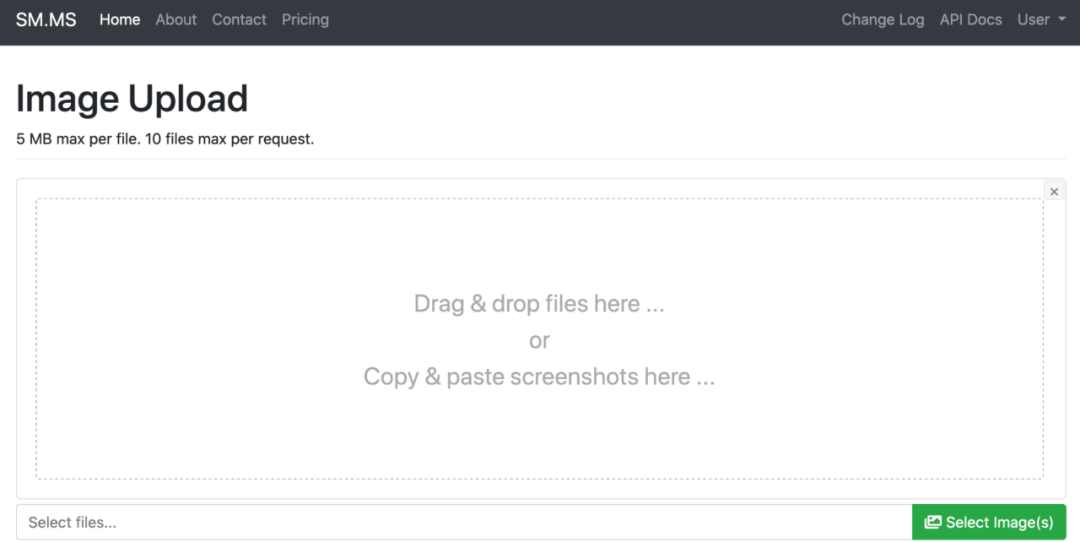
Task: Click the 'or' text in the drop zone
Action: coord(539,341)
